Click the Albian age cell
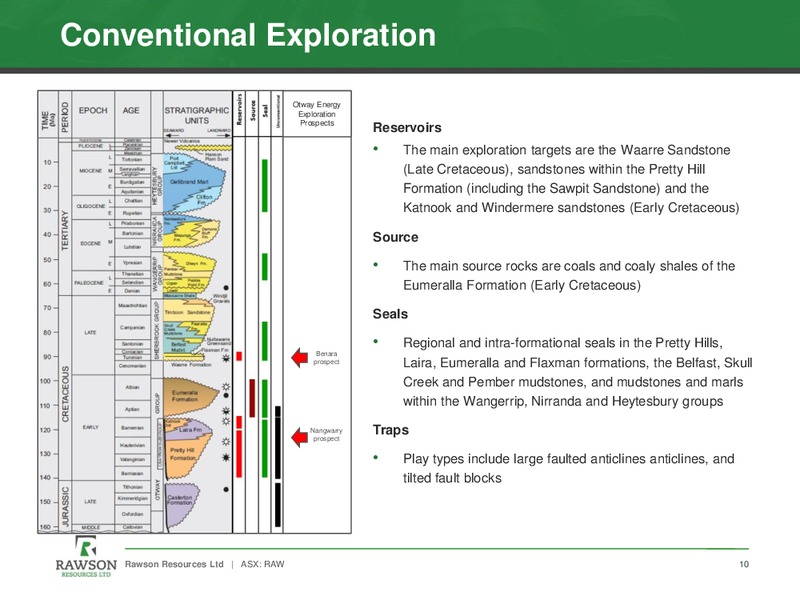Viewport: 800px width, 600px height. tap(133, 387)
